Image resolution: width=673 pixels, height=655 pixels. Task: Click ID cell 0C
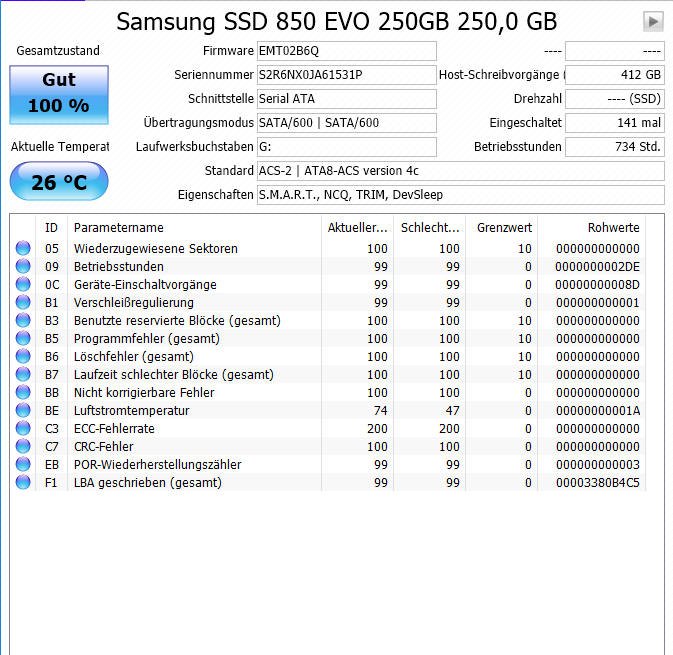tap(52, 285)
